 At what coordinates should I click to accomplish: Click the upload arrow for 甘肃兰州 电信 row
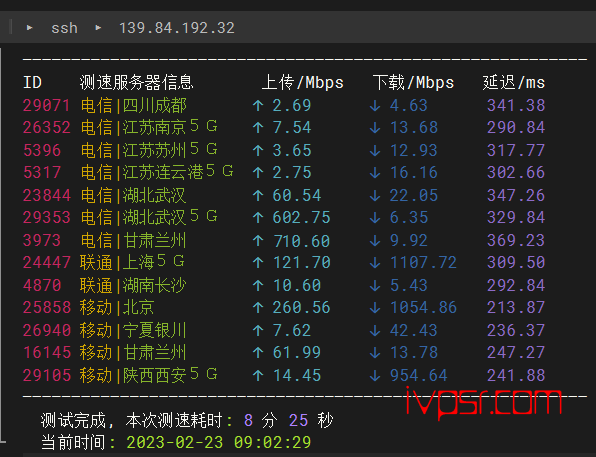258,240
